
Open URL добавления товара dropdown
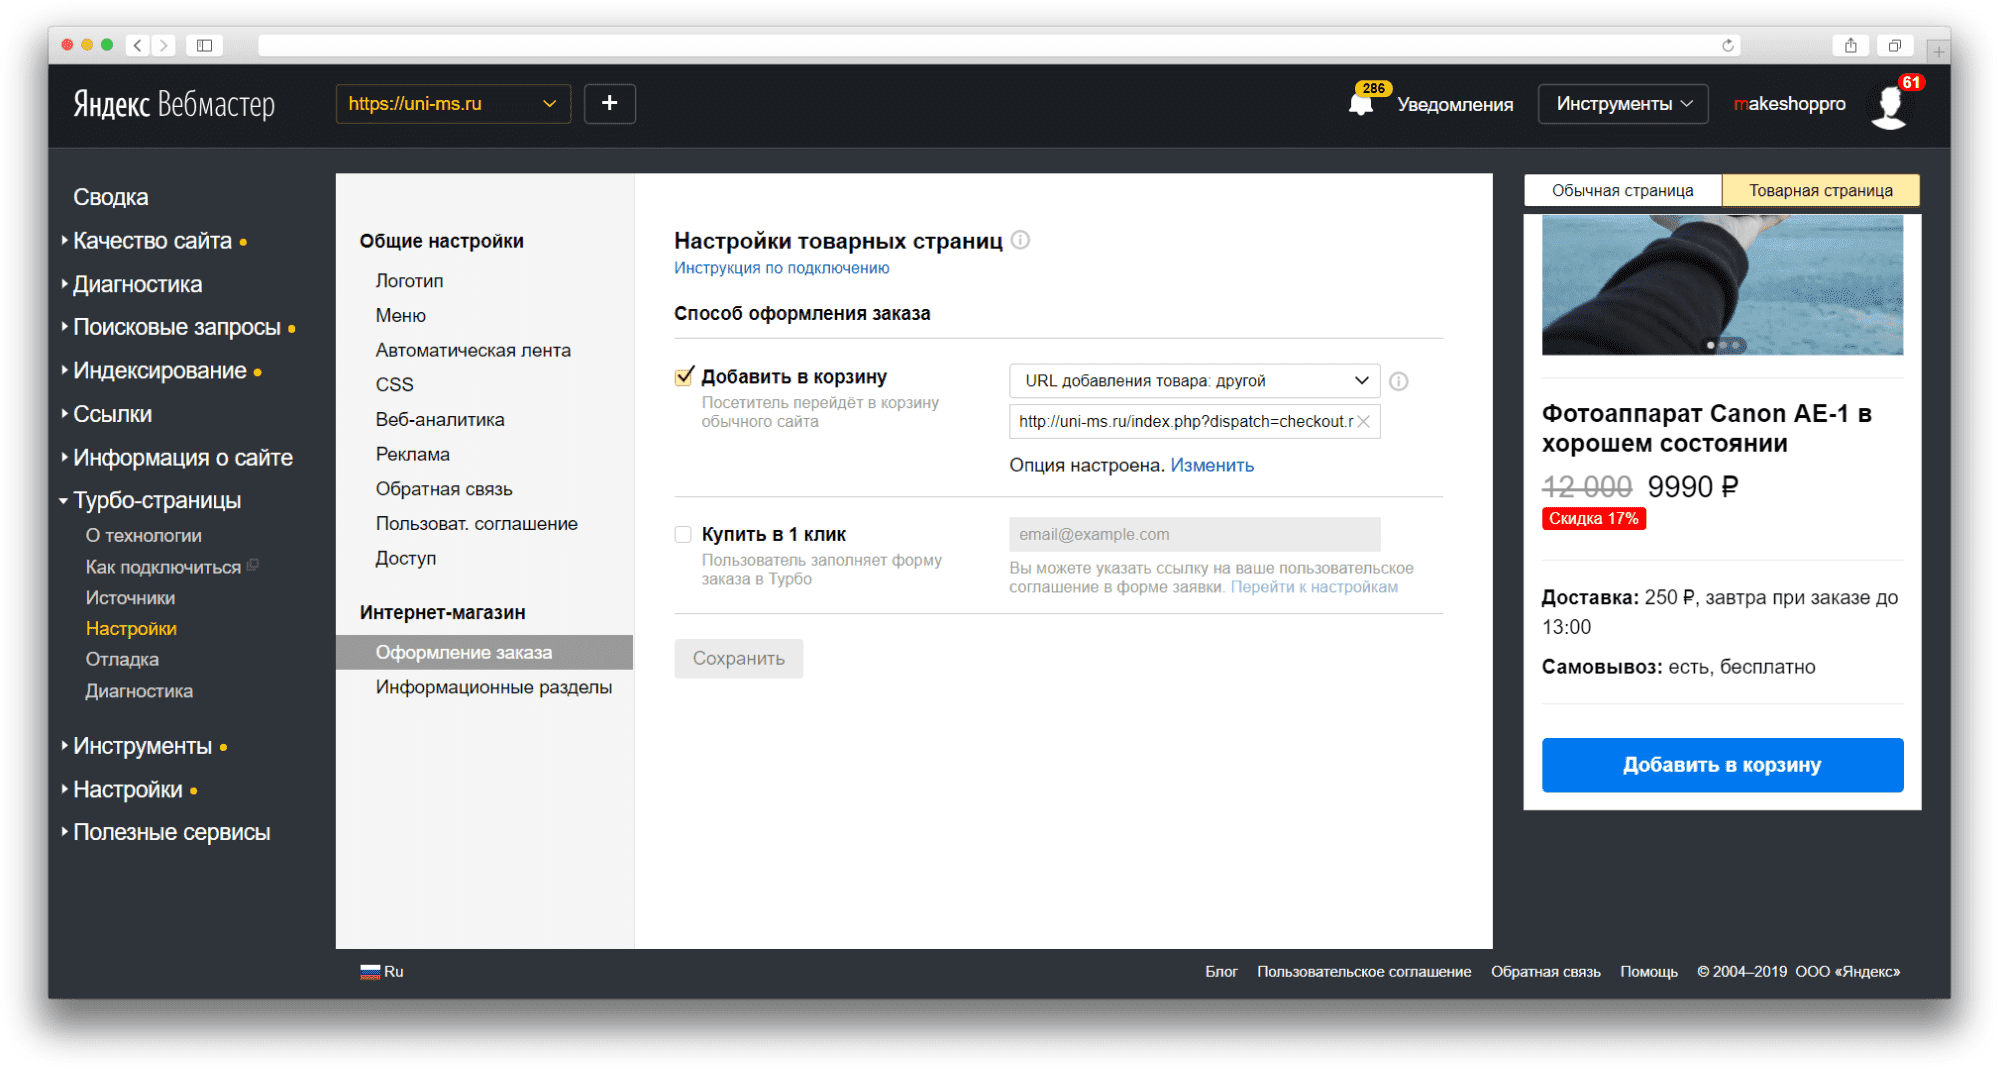(1195, 380)
